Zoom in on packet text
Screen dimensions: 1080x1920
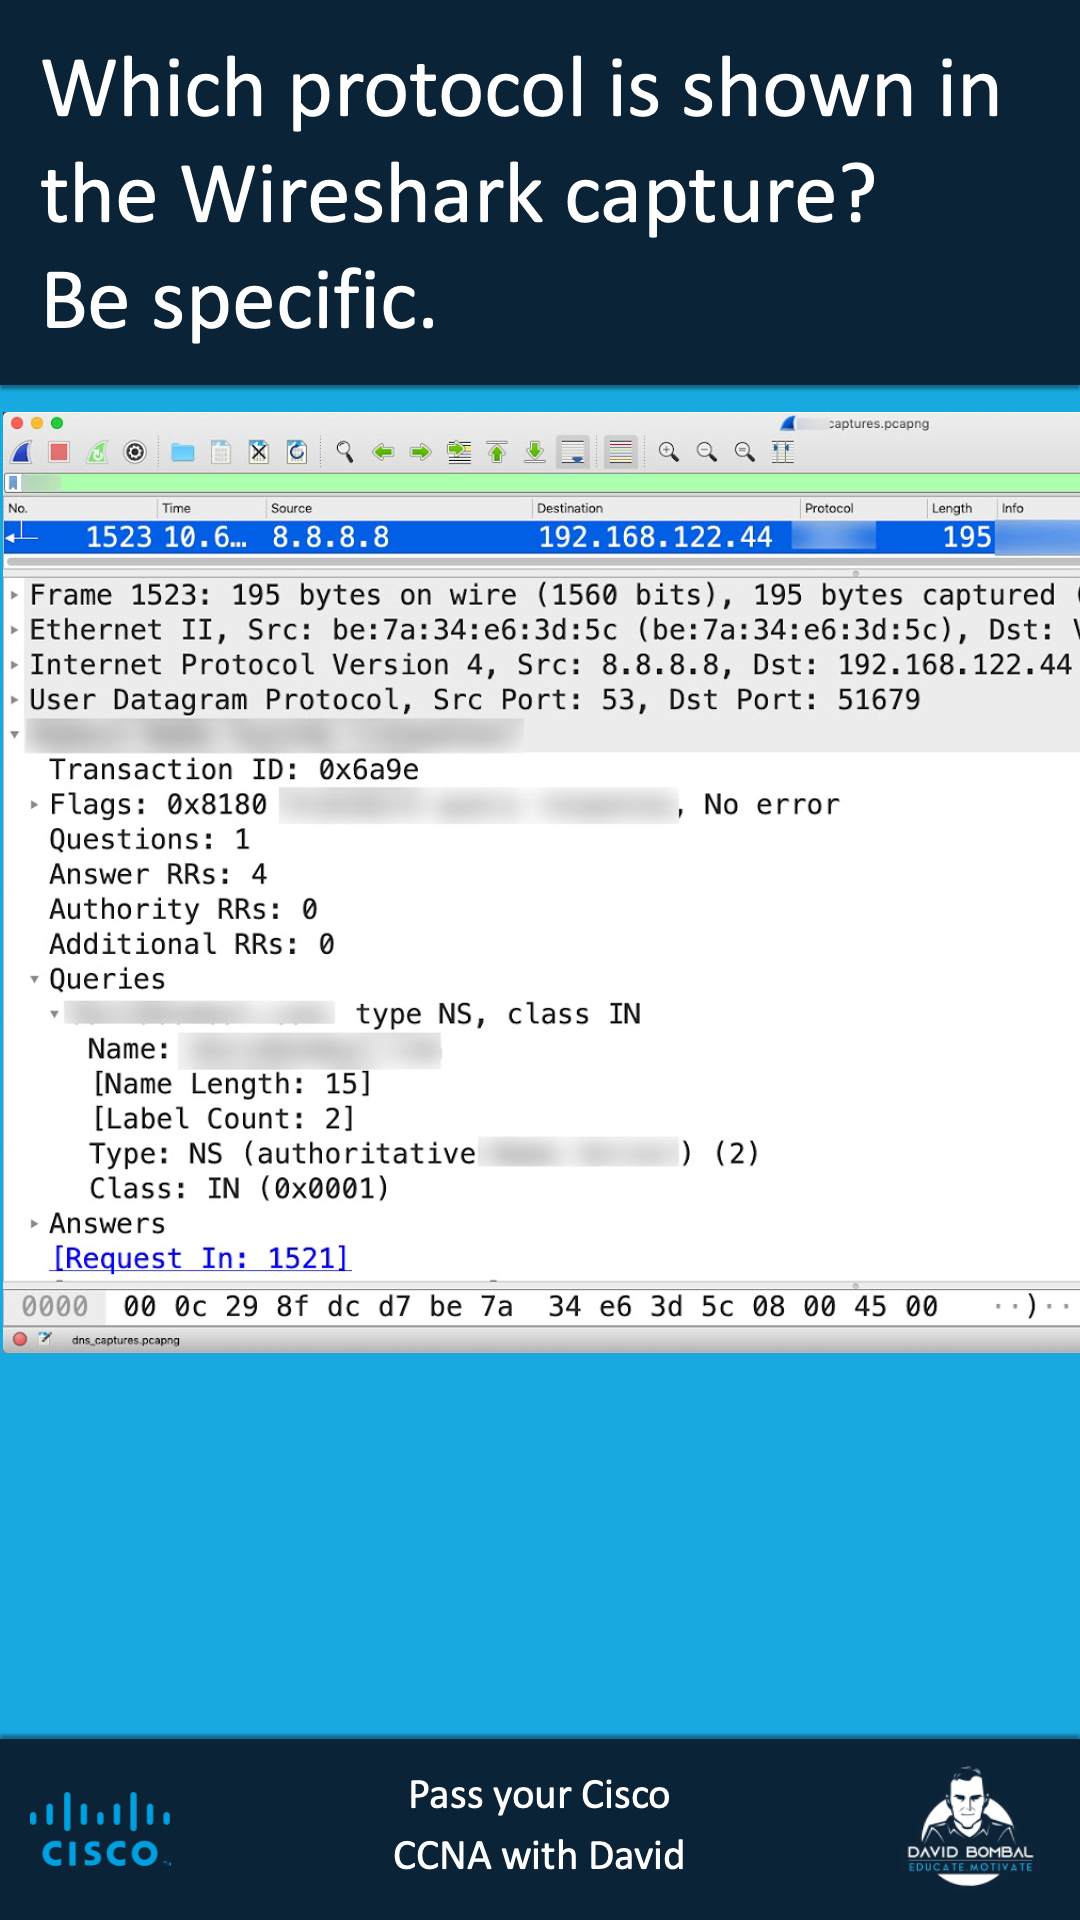tap(669, 452)
